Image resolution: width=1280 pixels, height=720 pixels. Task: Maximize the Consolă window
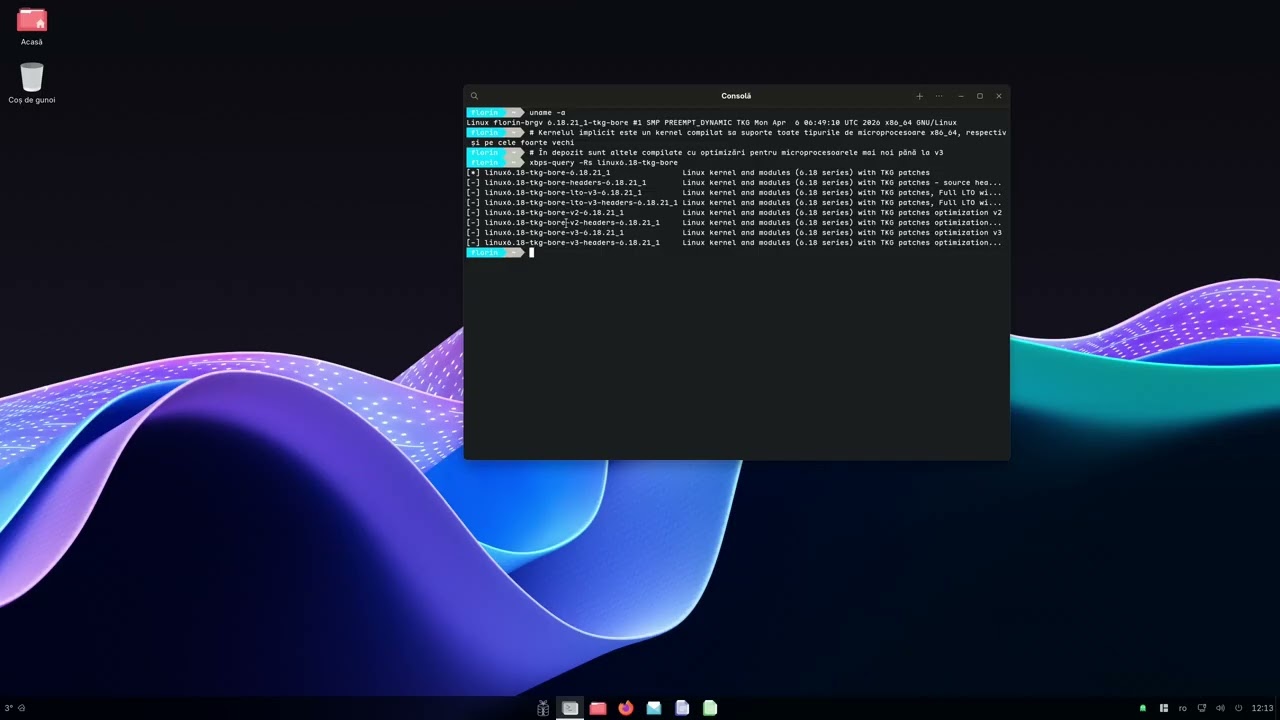[980, 96]
